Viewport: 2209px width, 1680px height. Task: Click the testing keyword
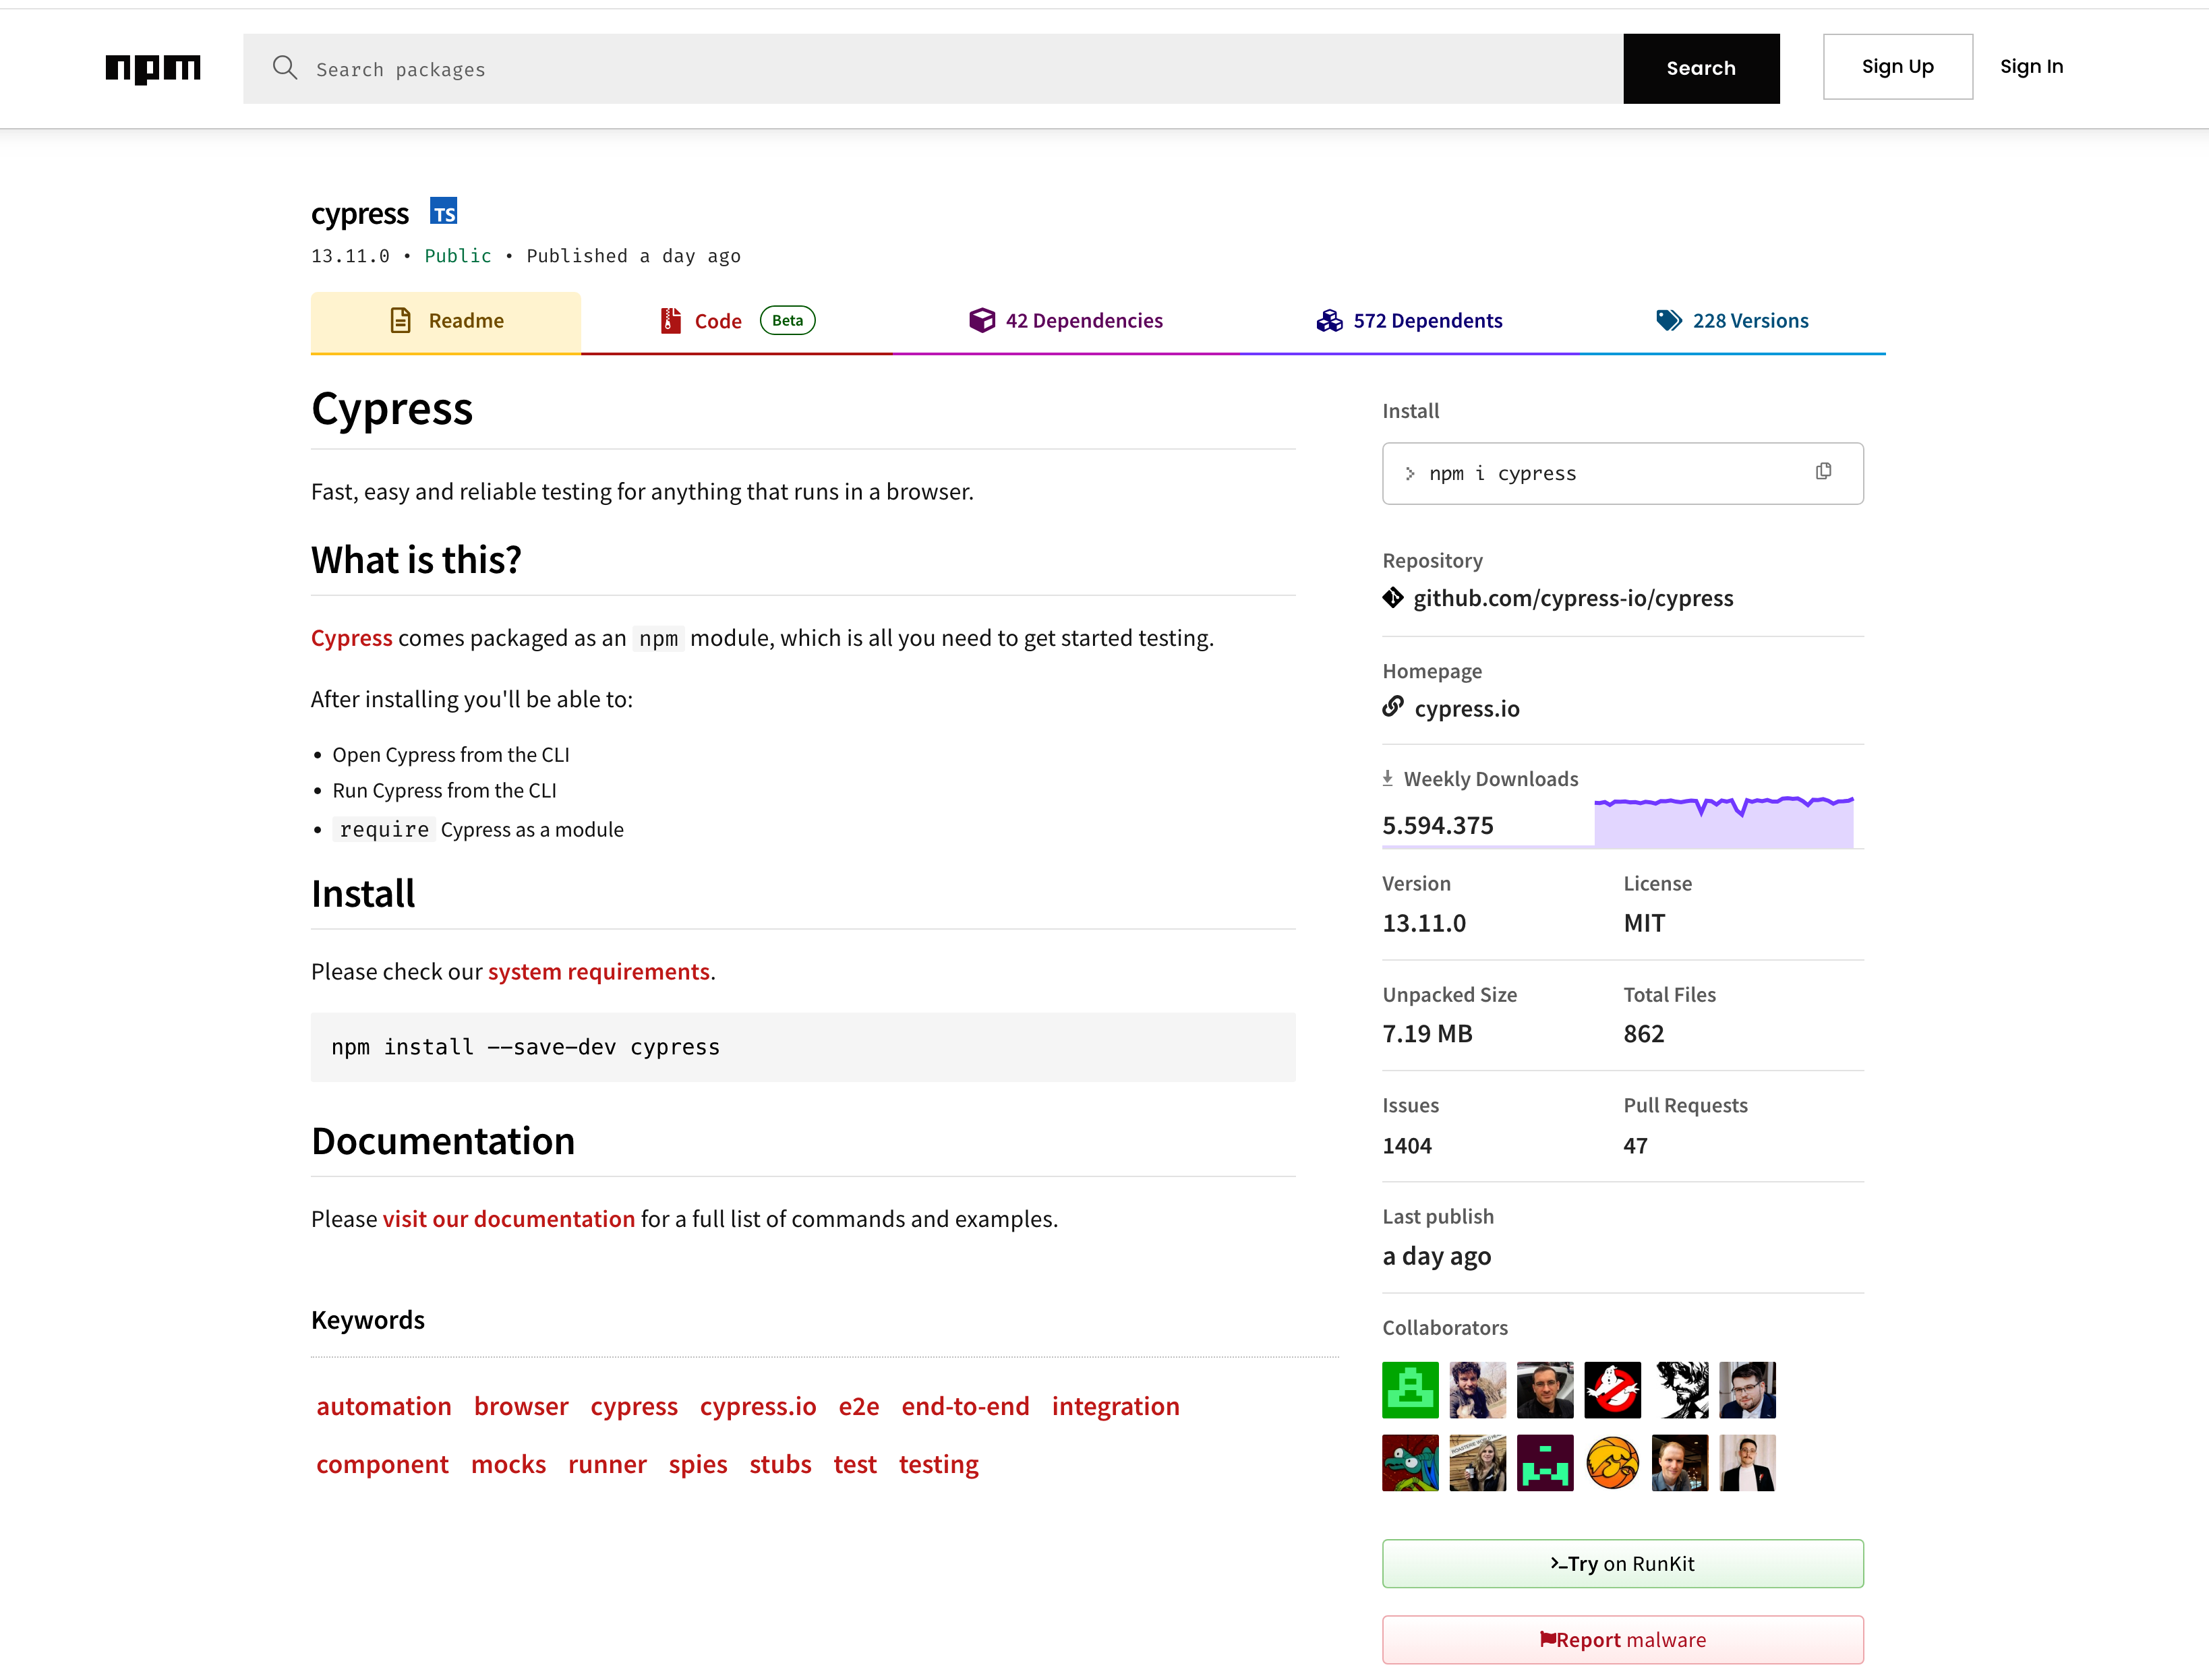[938, 1464]
